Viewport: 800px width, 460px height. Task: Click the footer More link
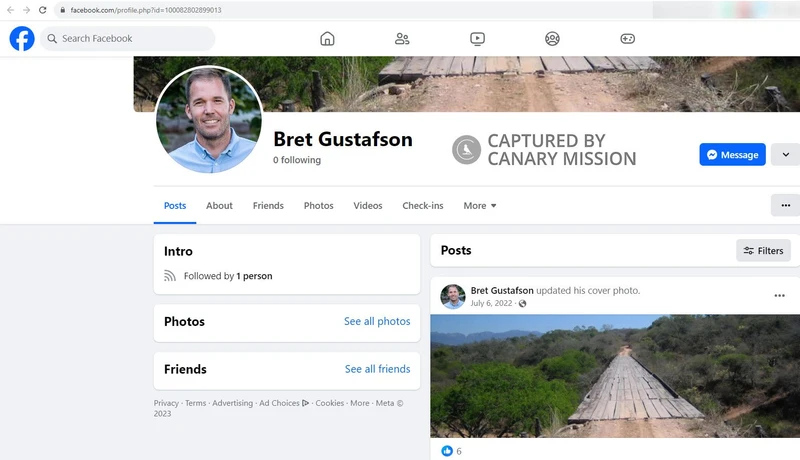point(360,403)
